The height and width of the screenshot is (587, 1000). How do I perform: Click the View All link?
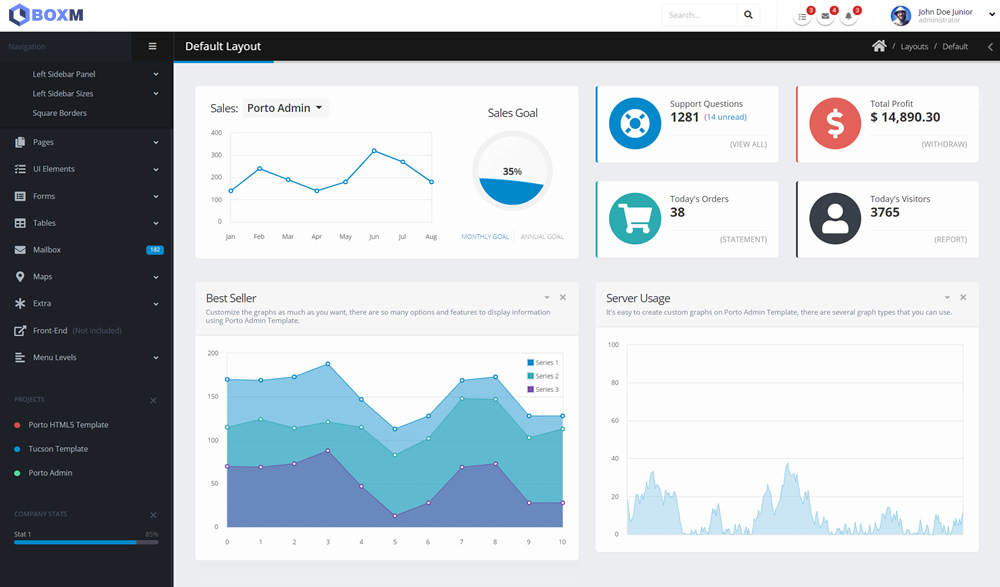[748, 144]
